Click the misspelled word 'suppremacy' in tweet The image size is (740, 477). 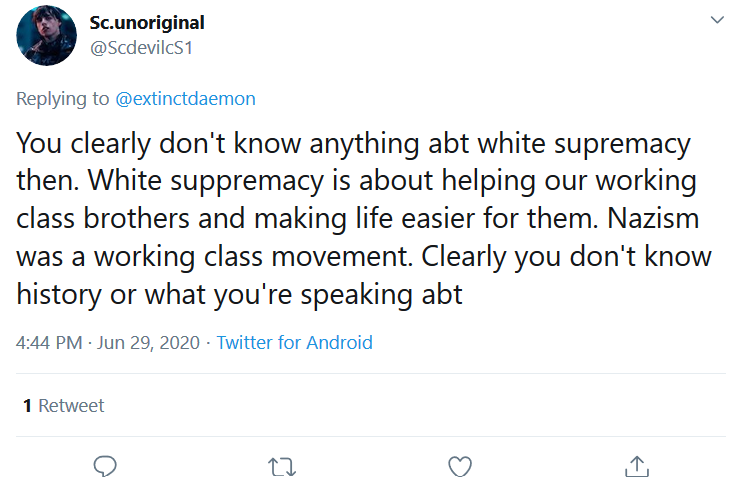coord(247,181)
